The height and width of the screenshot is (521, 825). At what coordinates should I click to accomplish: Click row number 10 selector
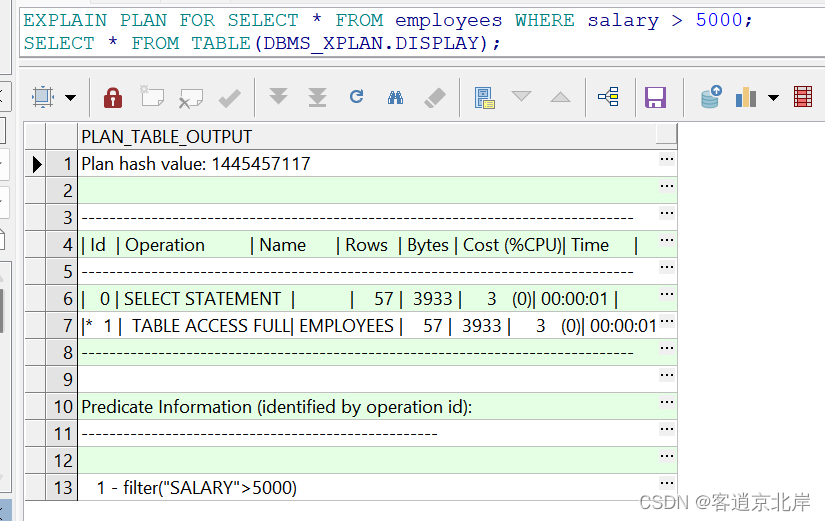point(62,407)
